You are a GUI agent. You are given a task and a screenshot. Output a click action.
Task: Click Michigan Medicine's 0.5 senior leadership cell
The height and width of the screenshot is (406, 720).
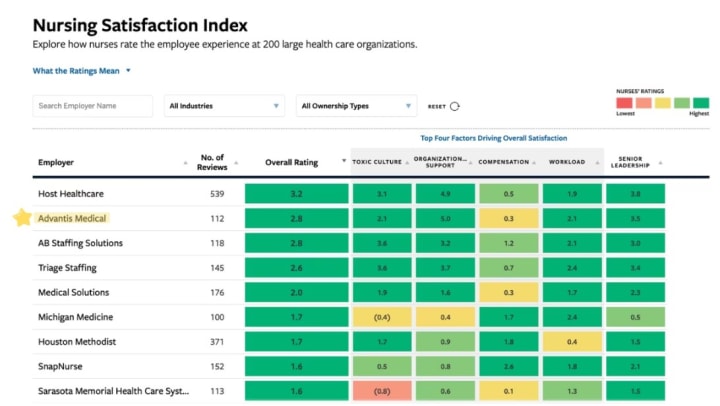636,317
